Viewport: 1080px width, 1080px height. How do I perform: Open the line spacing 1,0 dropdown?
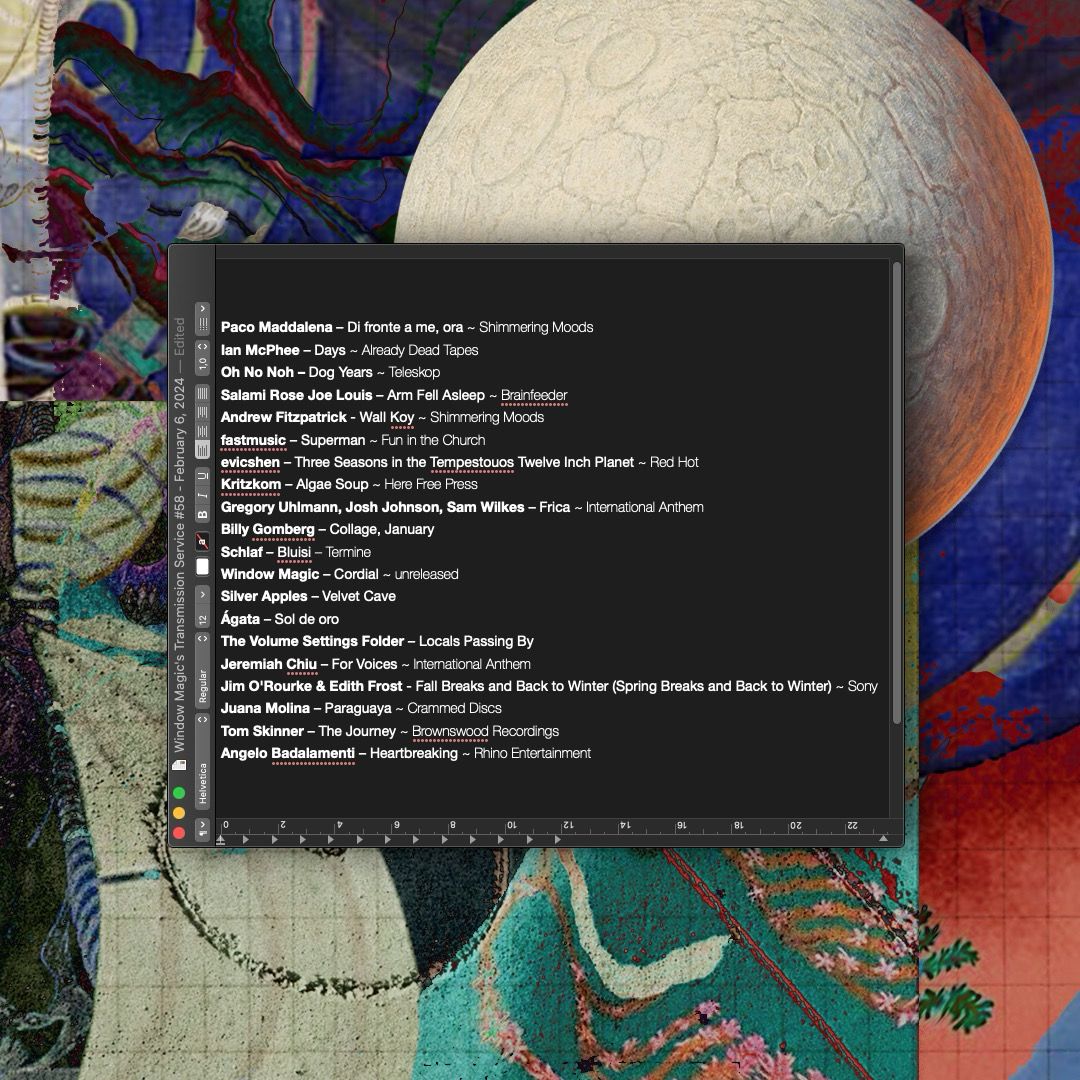coord(202,357)
